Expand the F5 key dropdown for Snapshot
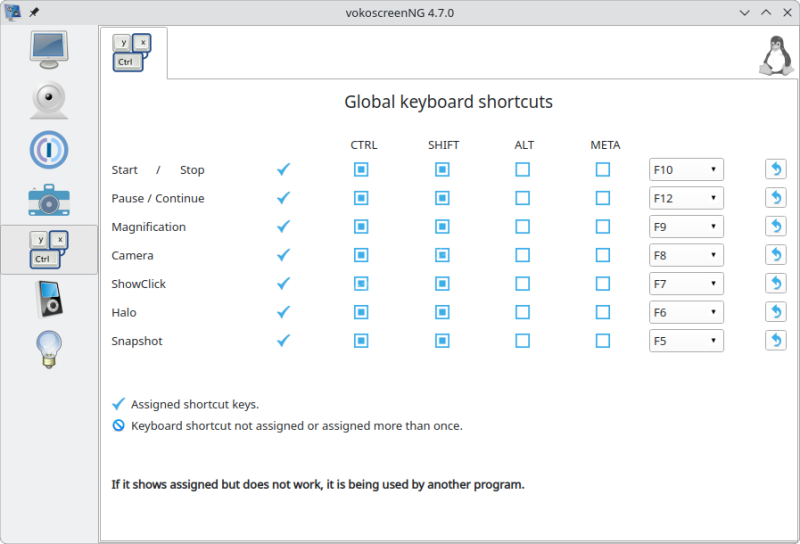Image resolution: width=800 pixels, height=544 pixels. click(x=686, y=340)
